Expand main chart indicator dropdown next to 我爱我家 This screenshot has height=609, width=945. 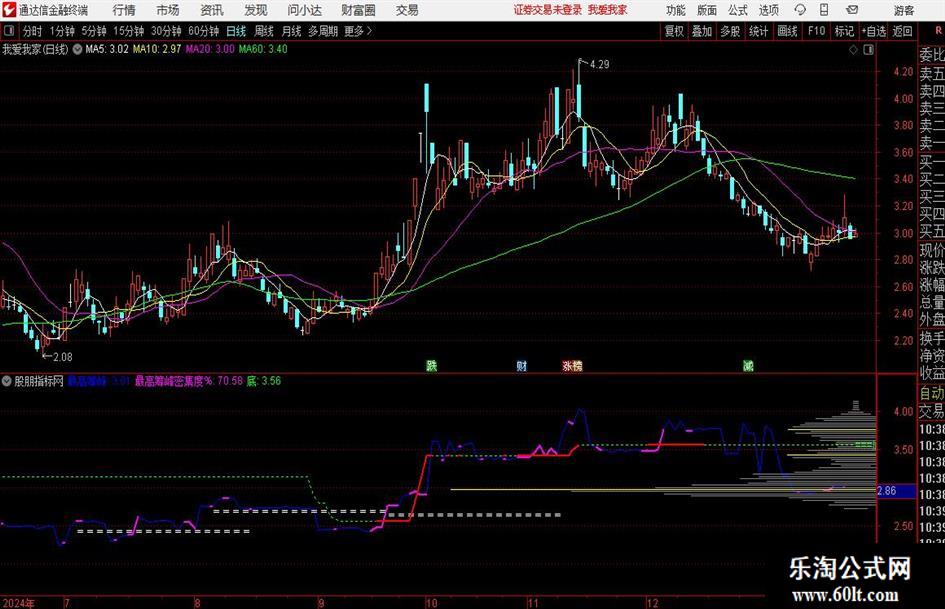77,49
